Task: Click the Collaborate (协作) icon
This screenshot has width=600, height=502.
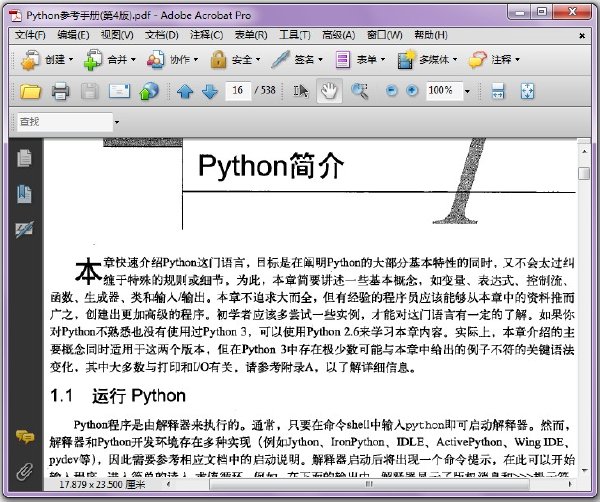Action: (156, 60)
